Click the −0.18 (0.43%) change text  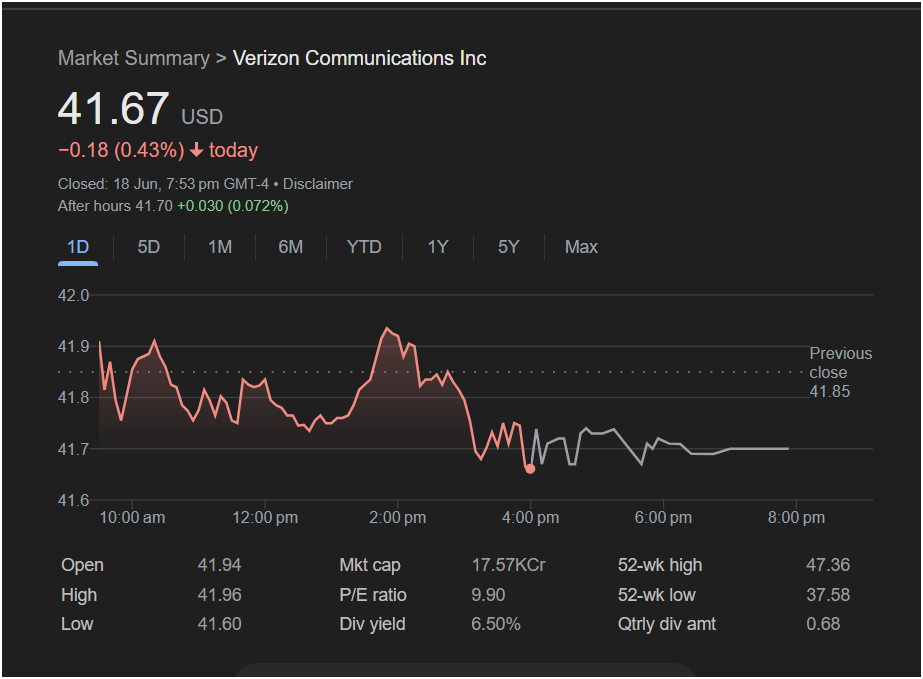pos(121,150)
